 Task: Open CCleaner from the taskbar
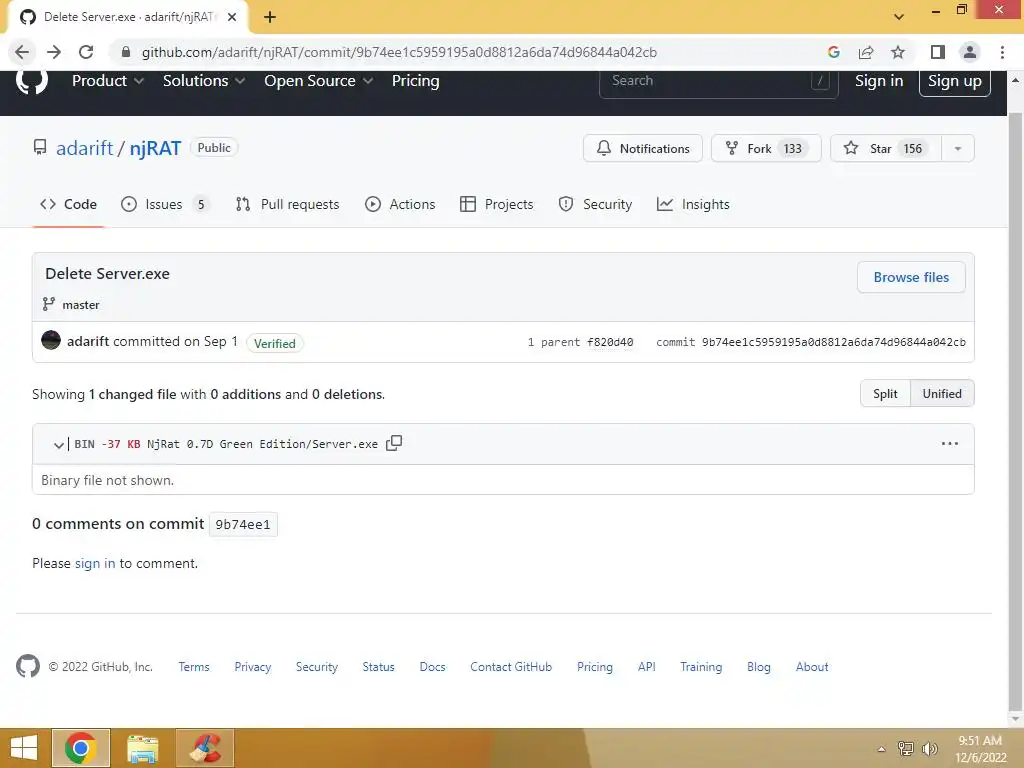point(205,748)
